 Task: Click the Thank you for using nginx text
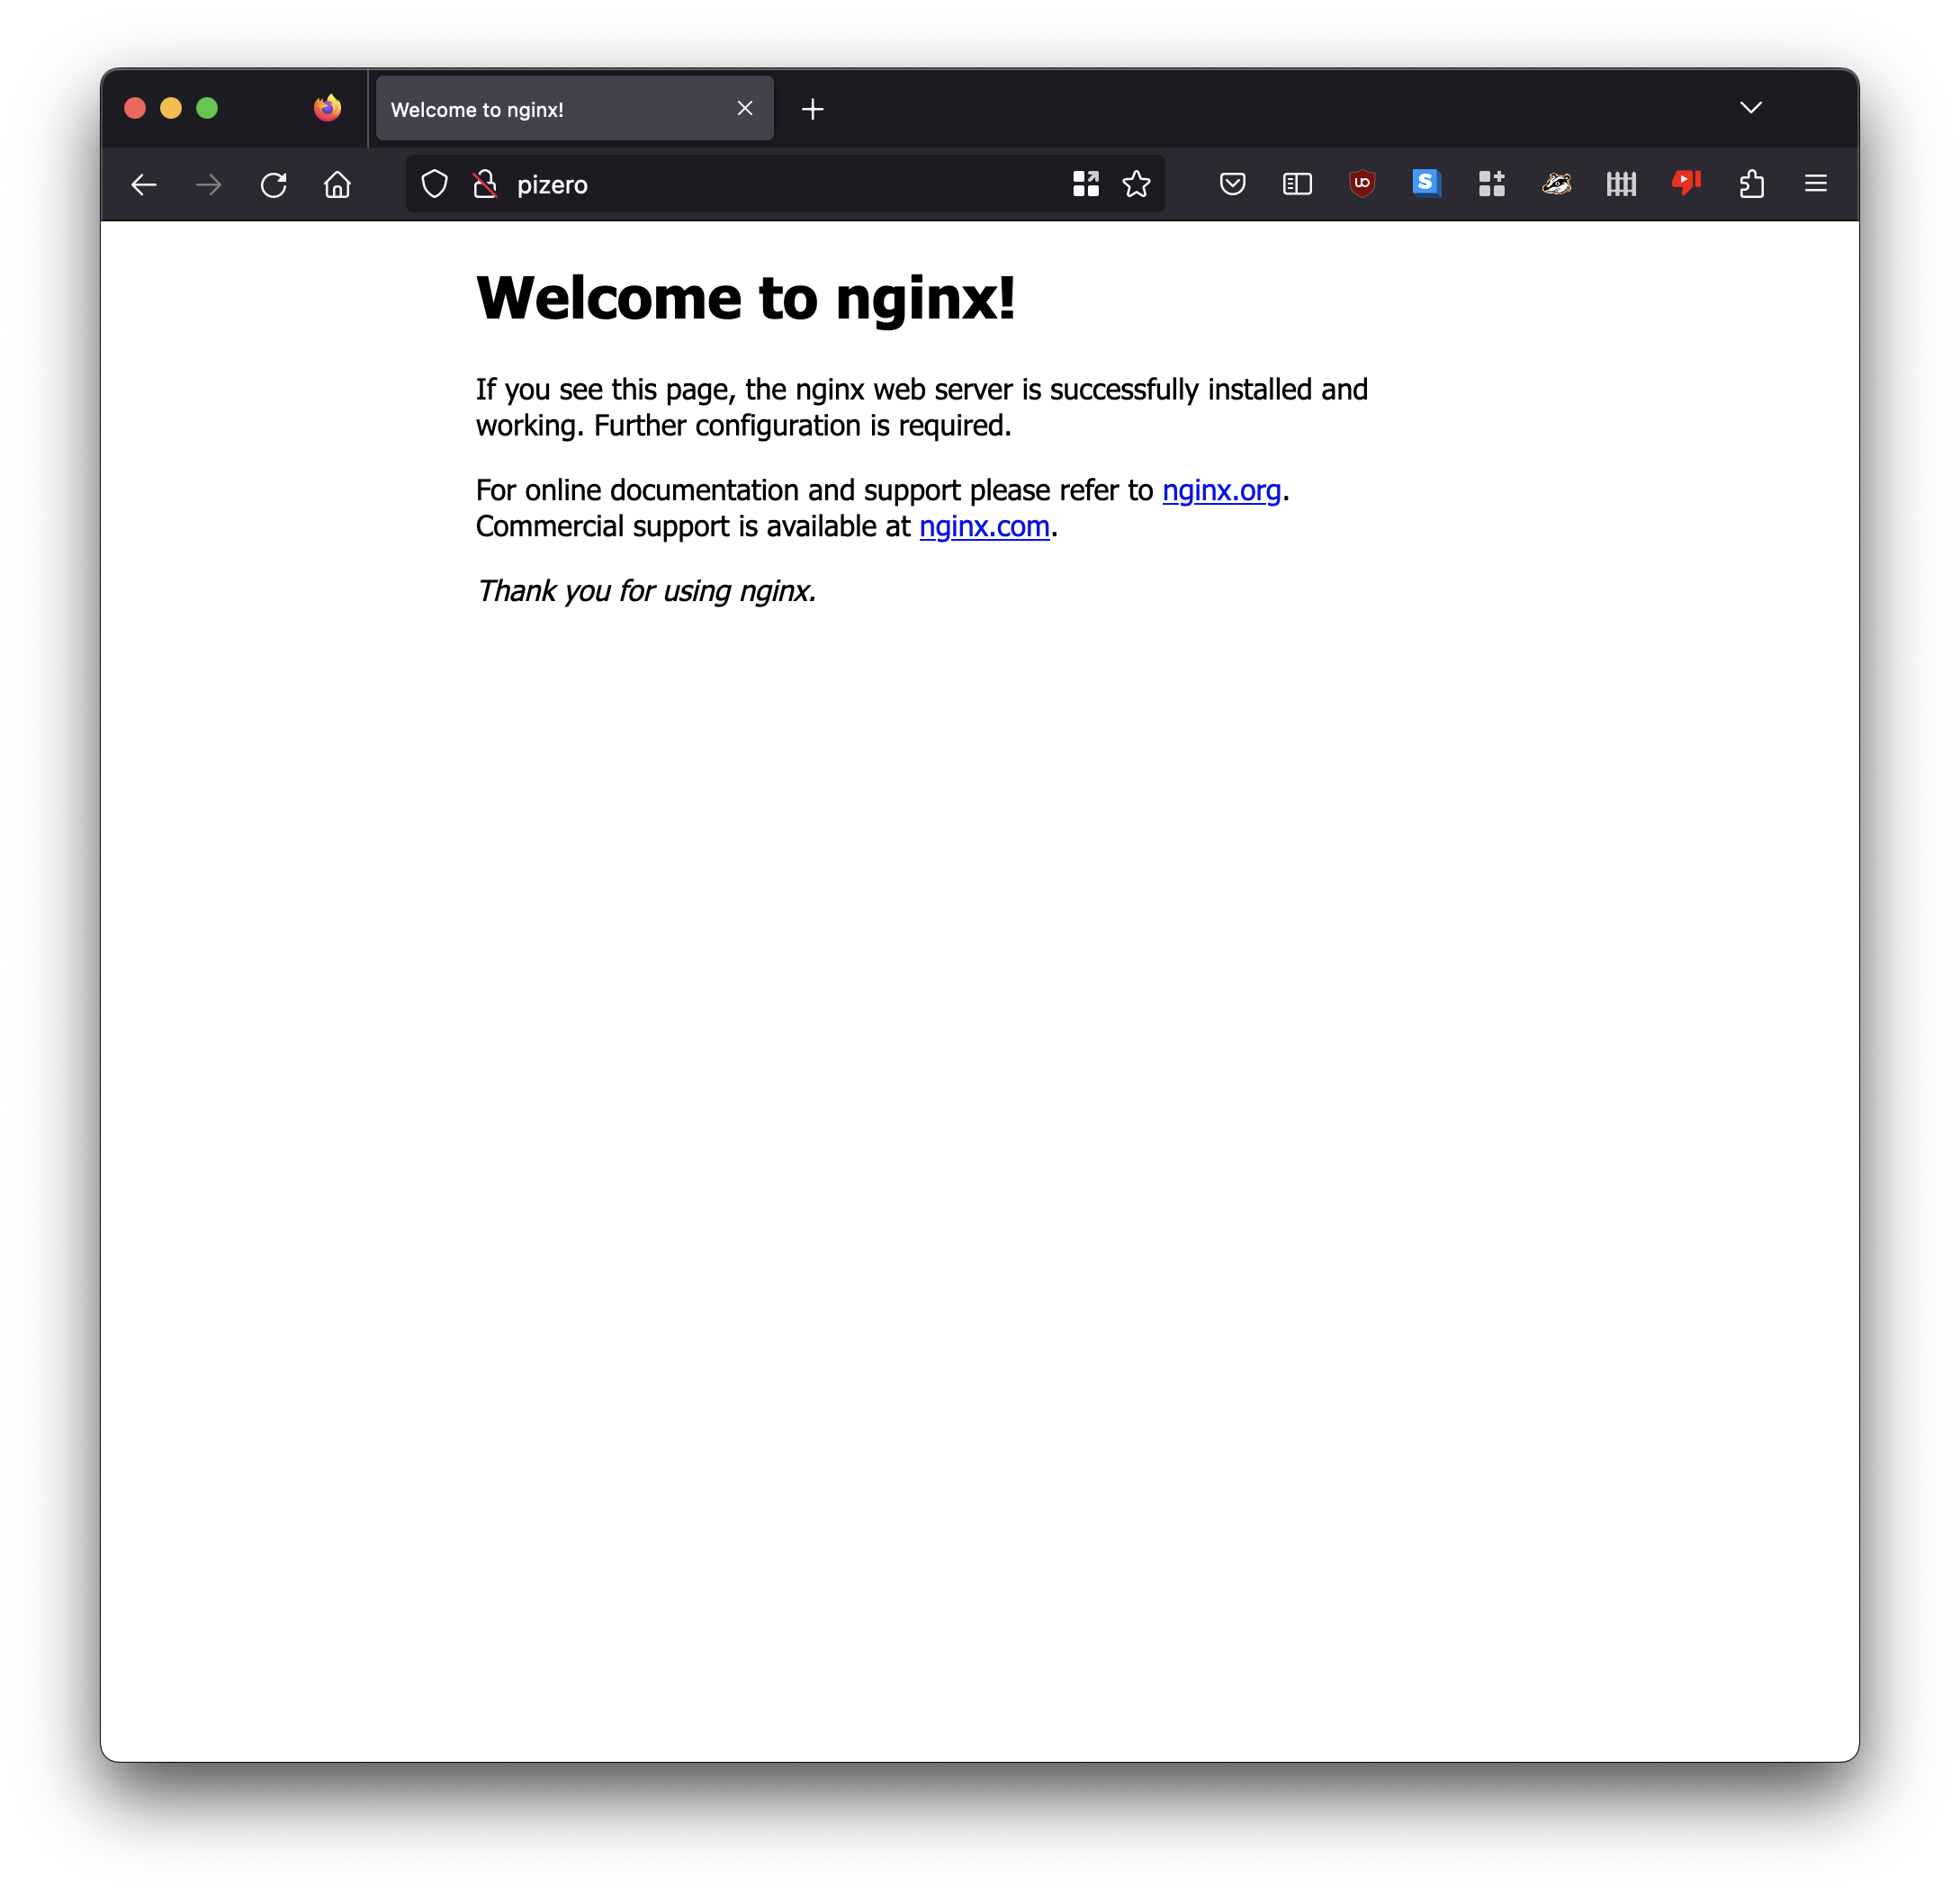tap(646, 592)
